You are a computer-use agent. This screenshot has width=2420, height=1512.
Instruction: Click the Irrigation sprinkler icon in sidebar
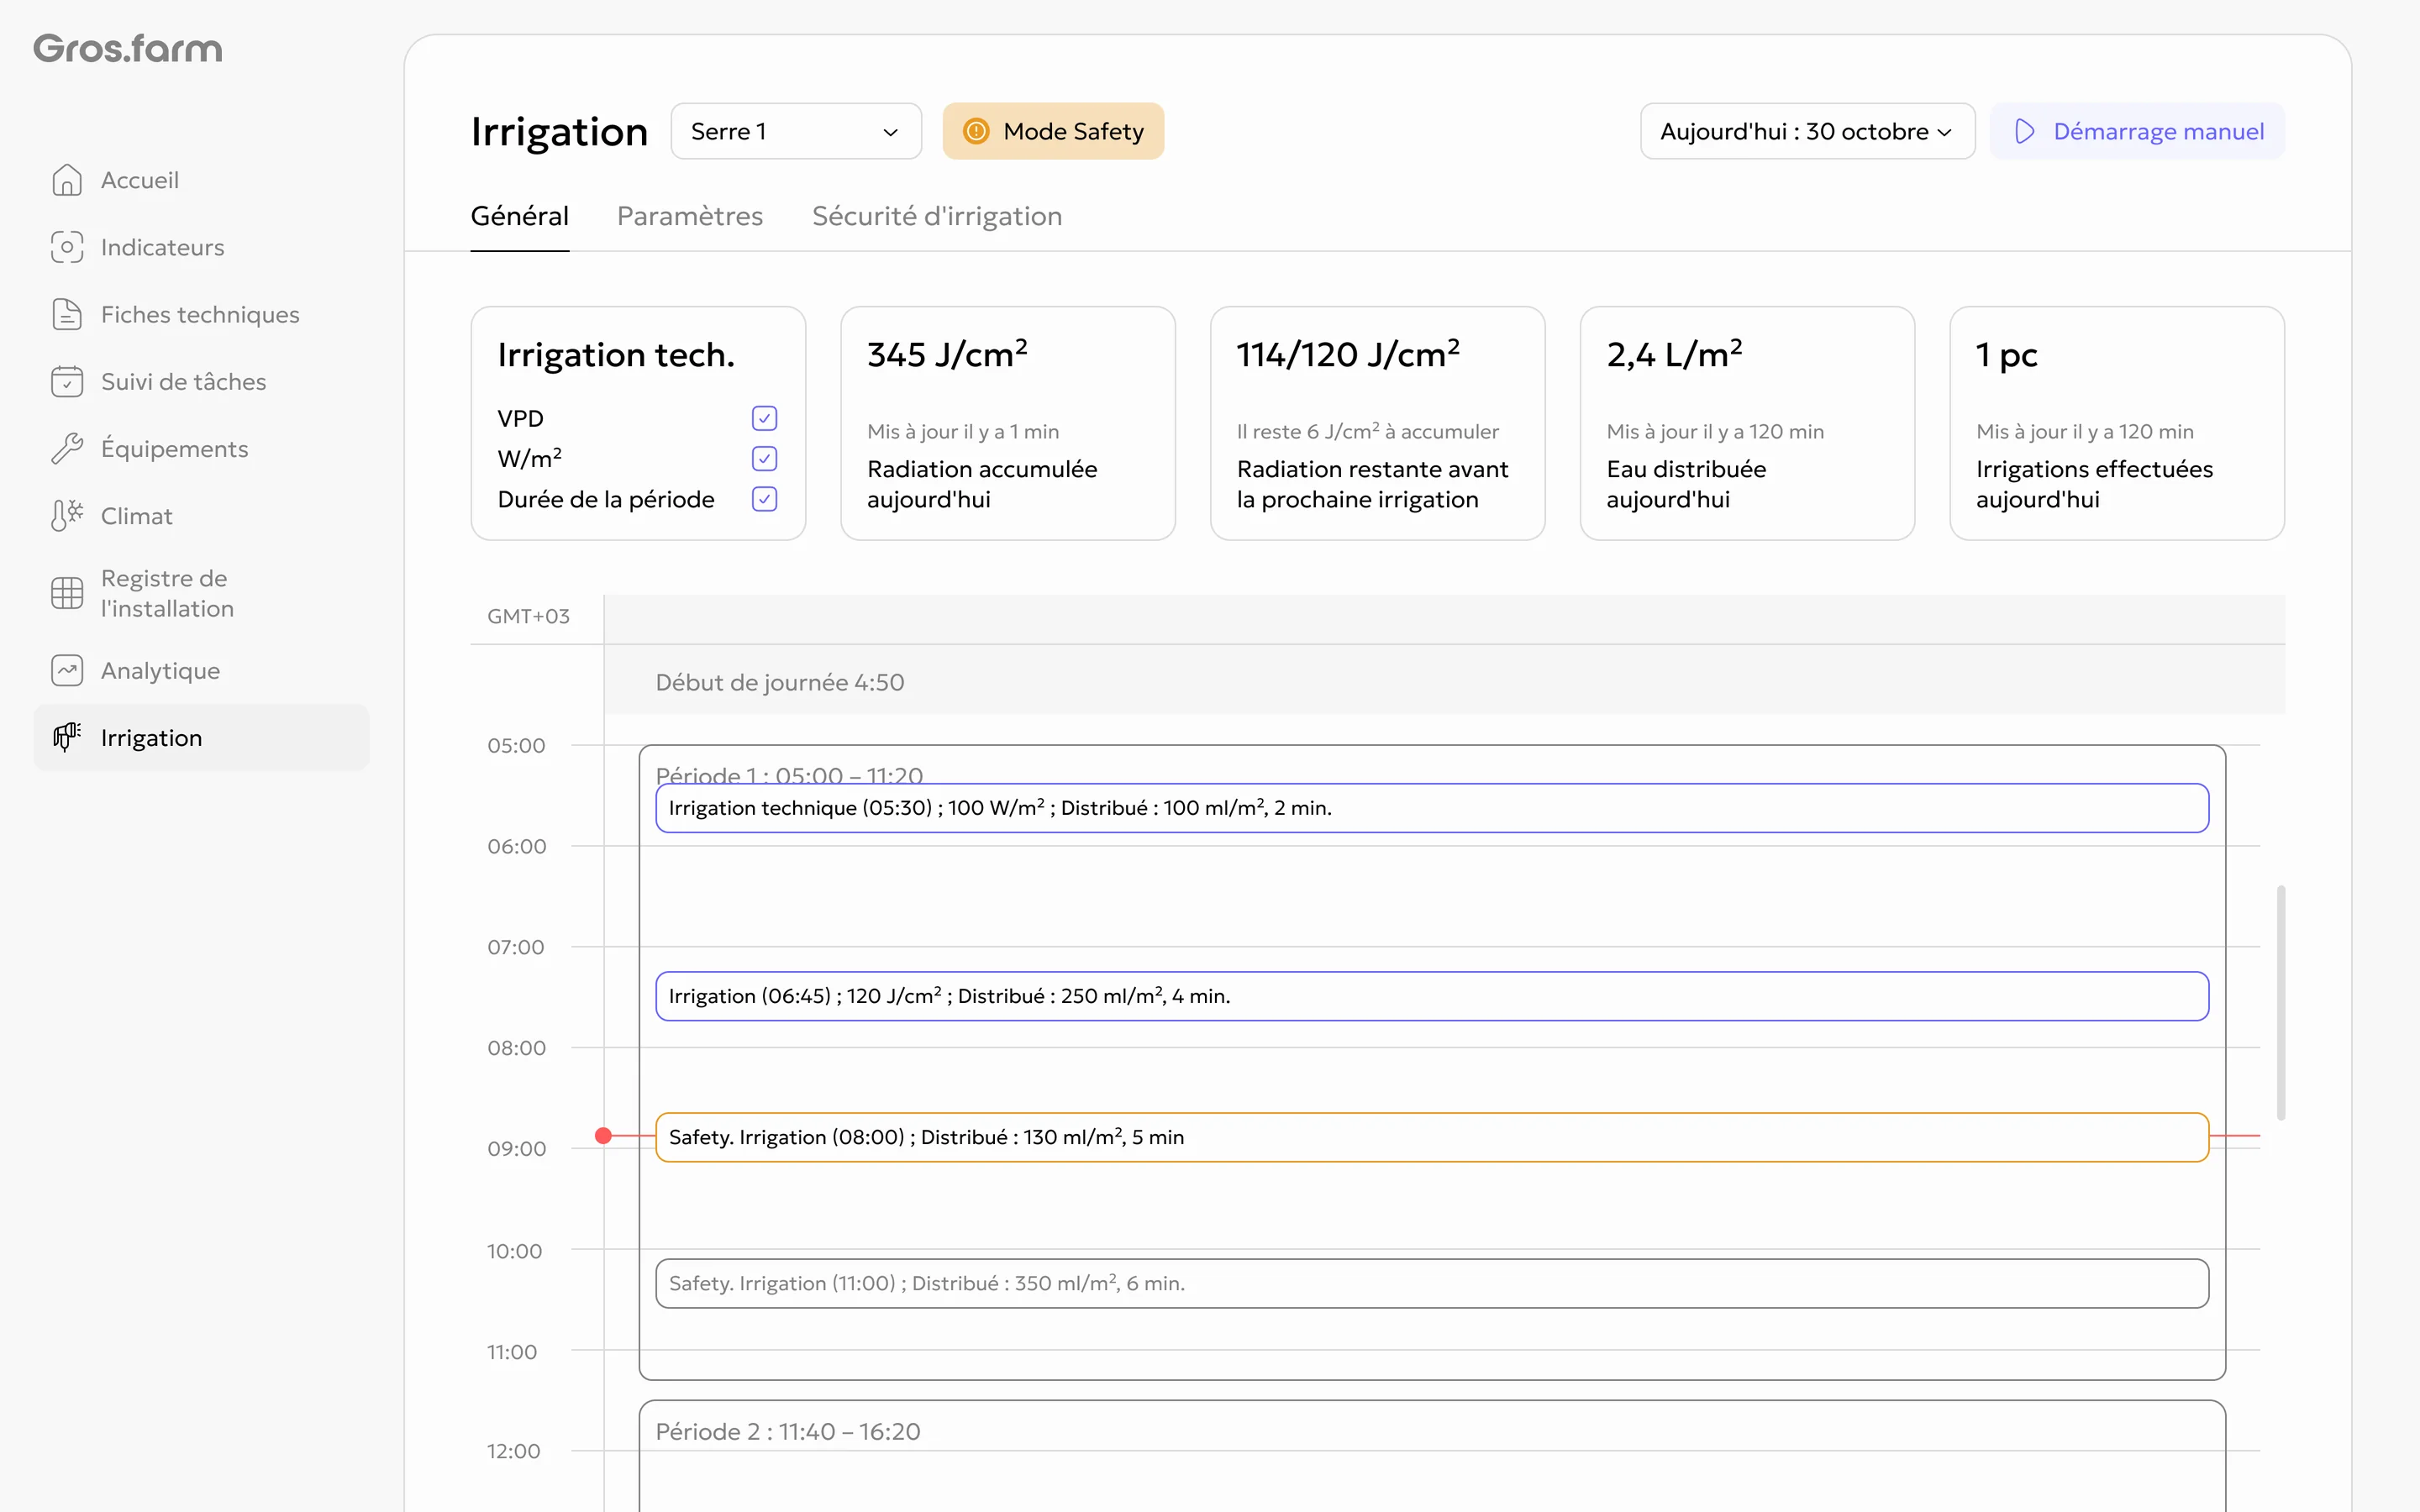coord(67,737)
